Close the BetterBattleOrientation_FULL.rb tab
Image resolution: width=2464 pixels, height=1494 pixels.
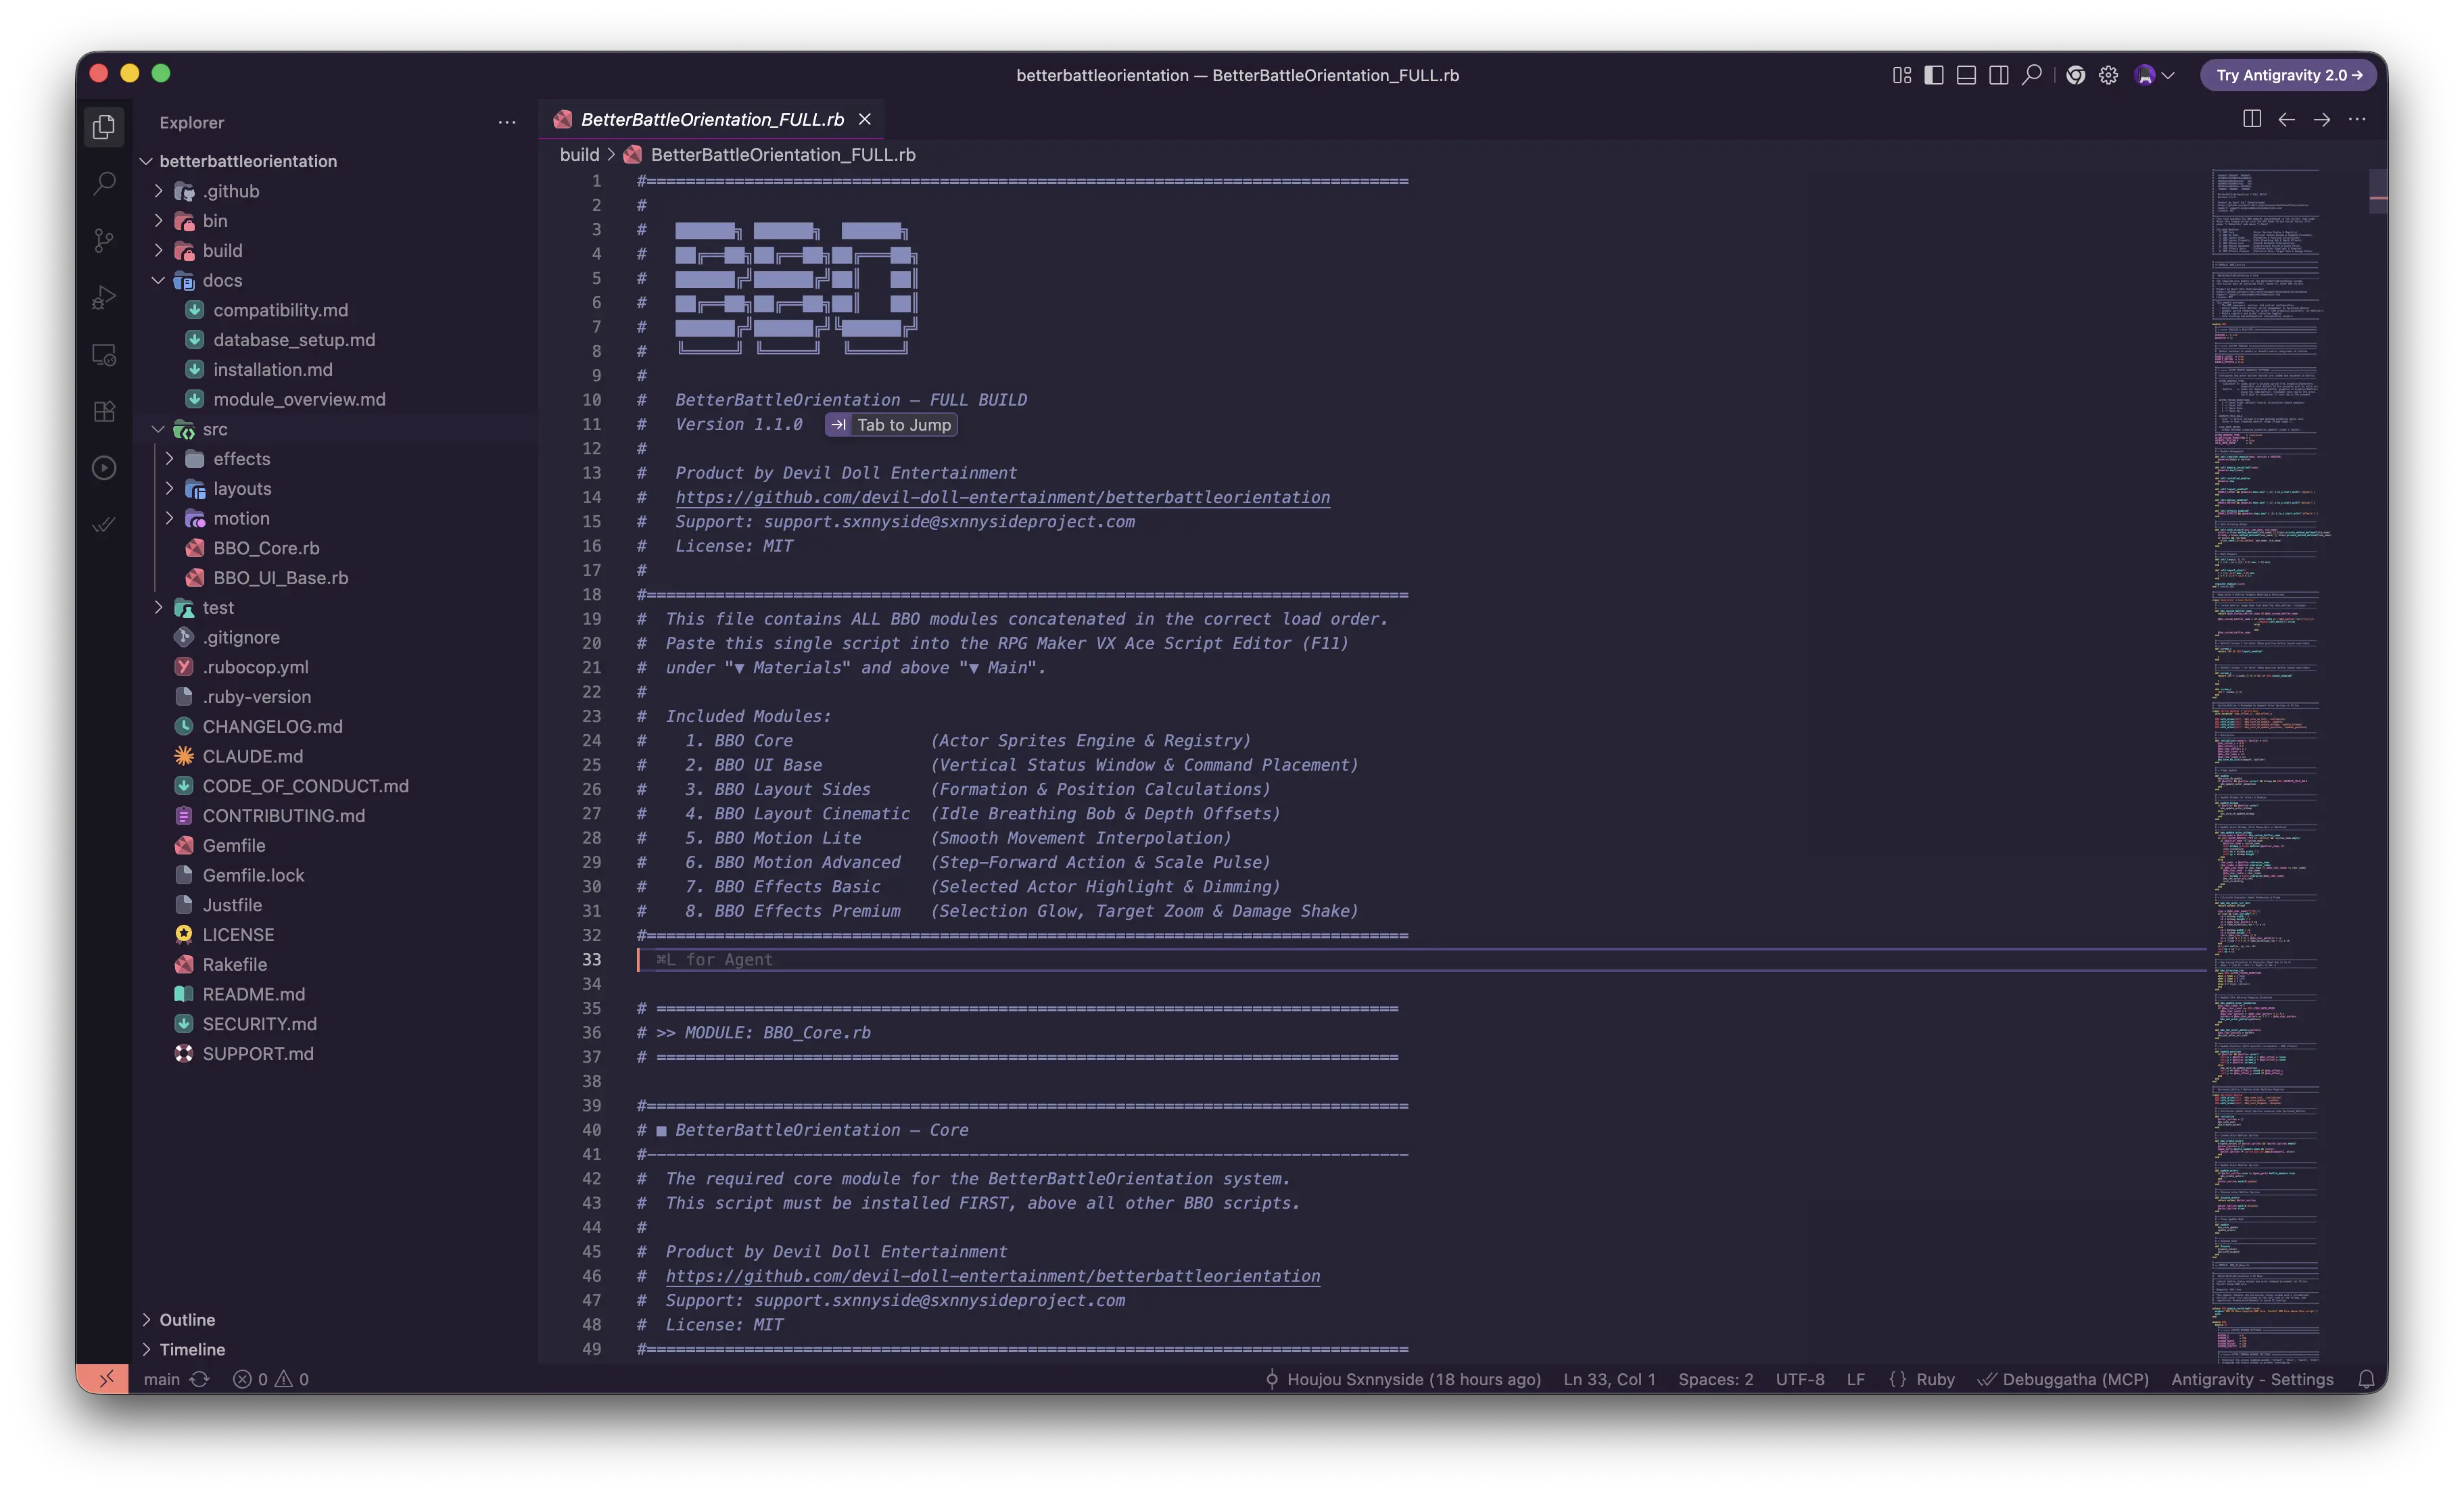point(865,119)
